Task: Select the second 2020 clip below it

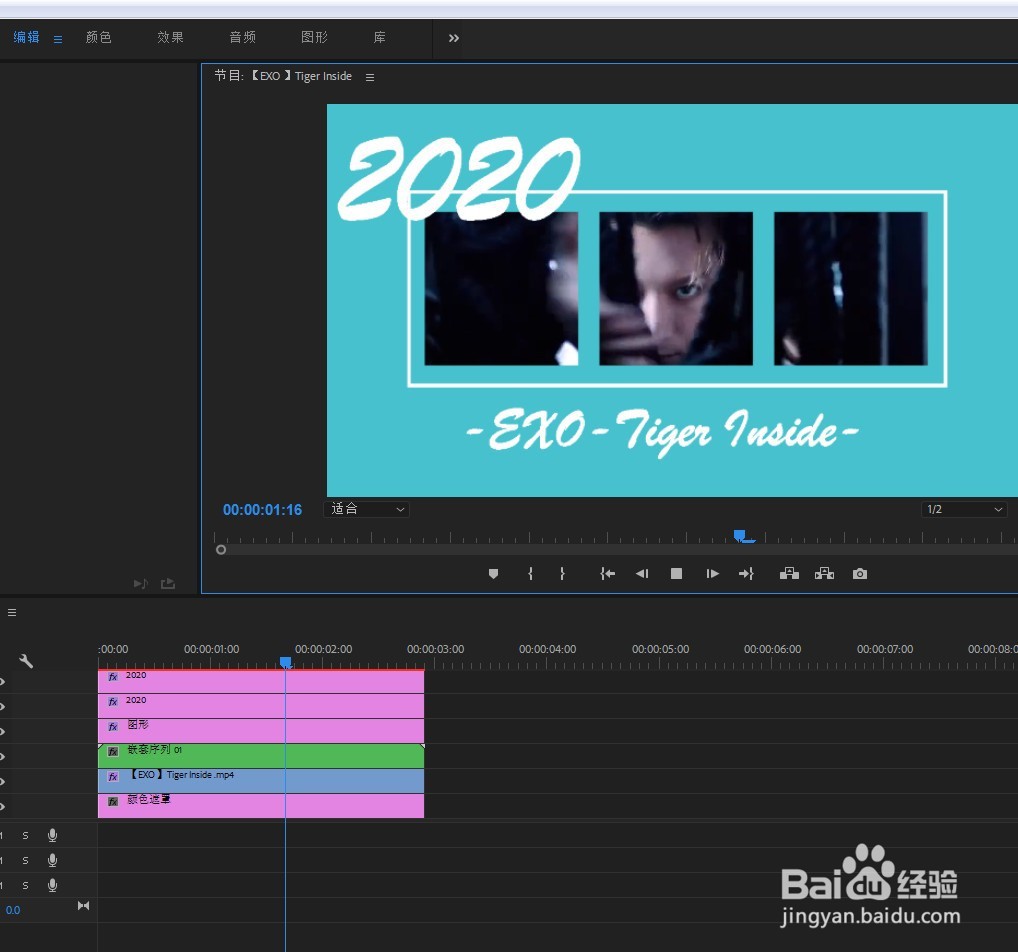Action: coord(261,706)
